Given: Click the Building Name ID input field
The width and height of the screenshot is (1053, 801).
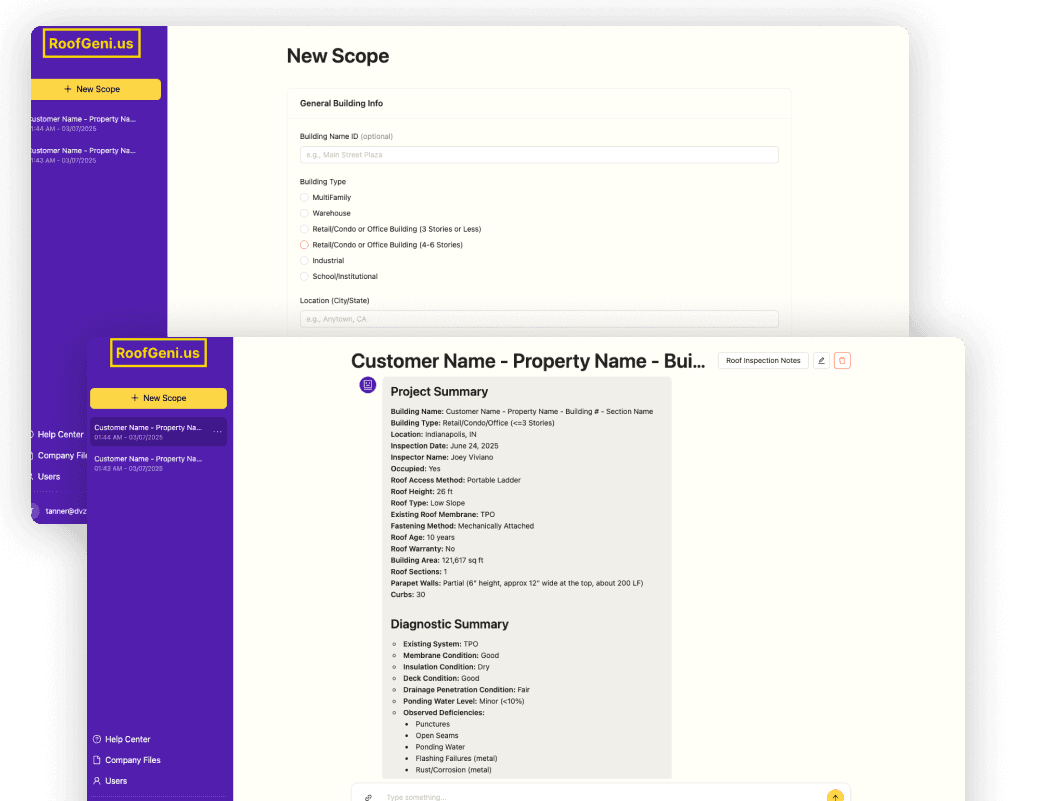Looking at the screenshot, I should click(539, 155).
